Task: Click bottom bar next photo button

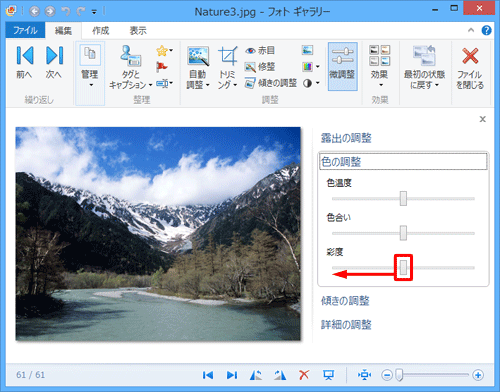Action: (232, 375)
